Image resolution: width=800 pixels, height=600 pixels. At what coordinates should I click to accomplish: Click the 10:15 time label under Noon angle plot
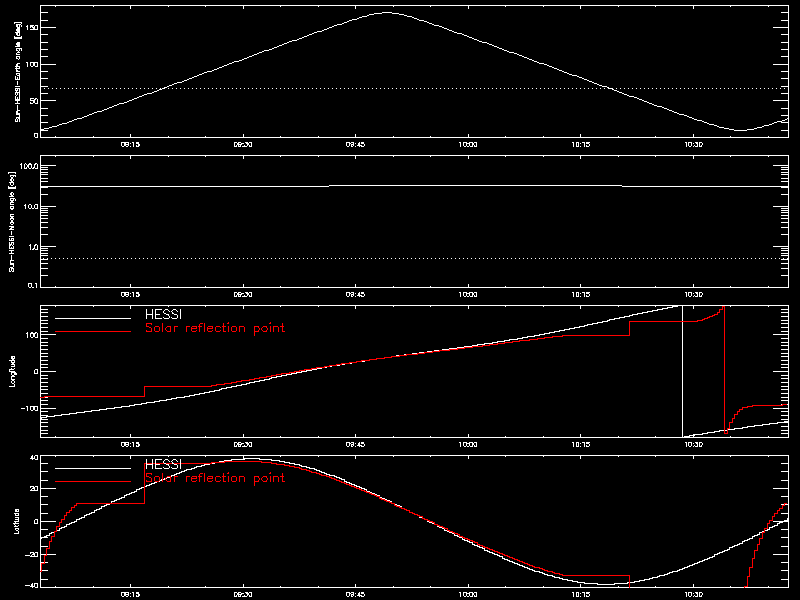click(x=581, y=295)
